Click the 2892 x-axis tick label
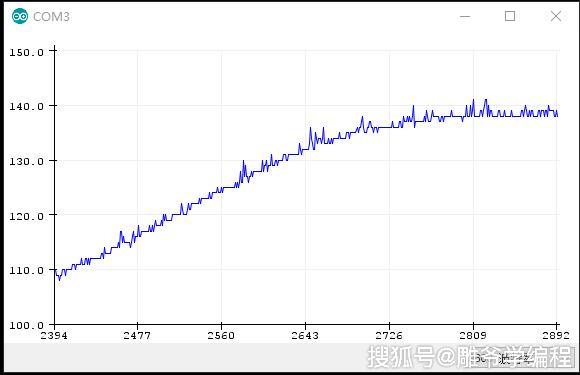This screenshot has width=580, height=375. pos(556,335)
